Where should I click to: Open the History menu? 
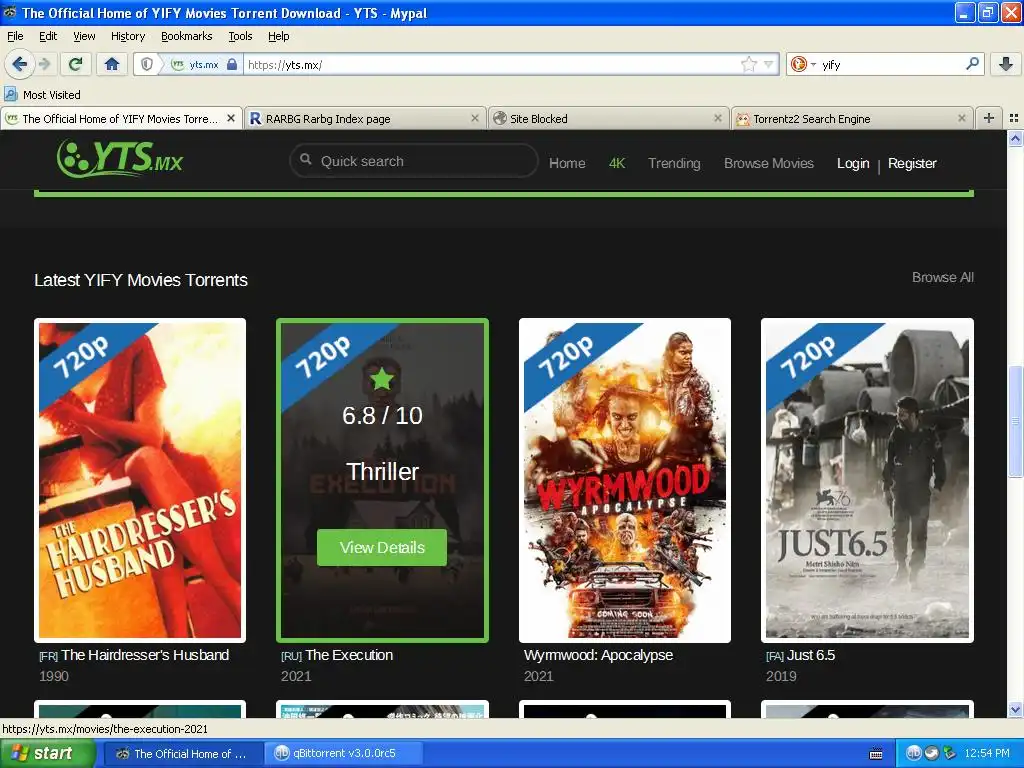click(x=128, y=36)
